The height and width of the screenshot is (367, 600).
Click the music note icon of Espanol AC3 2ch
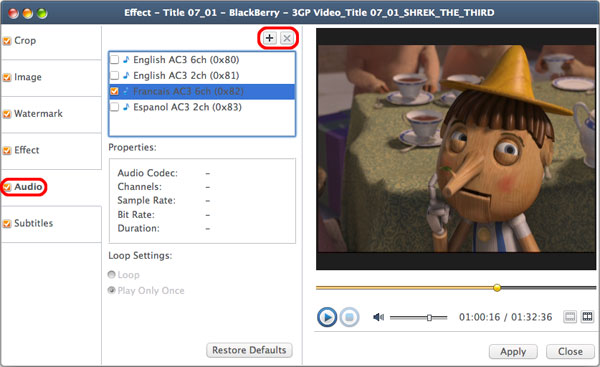click(x=126, y=107)
